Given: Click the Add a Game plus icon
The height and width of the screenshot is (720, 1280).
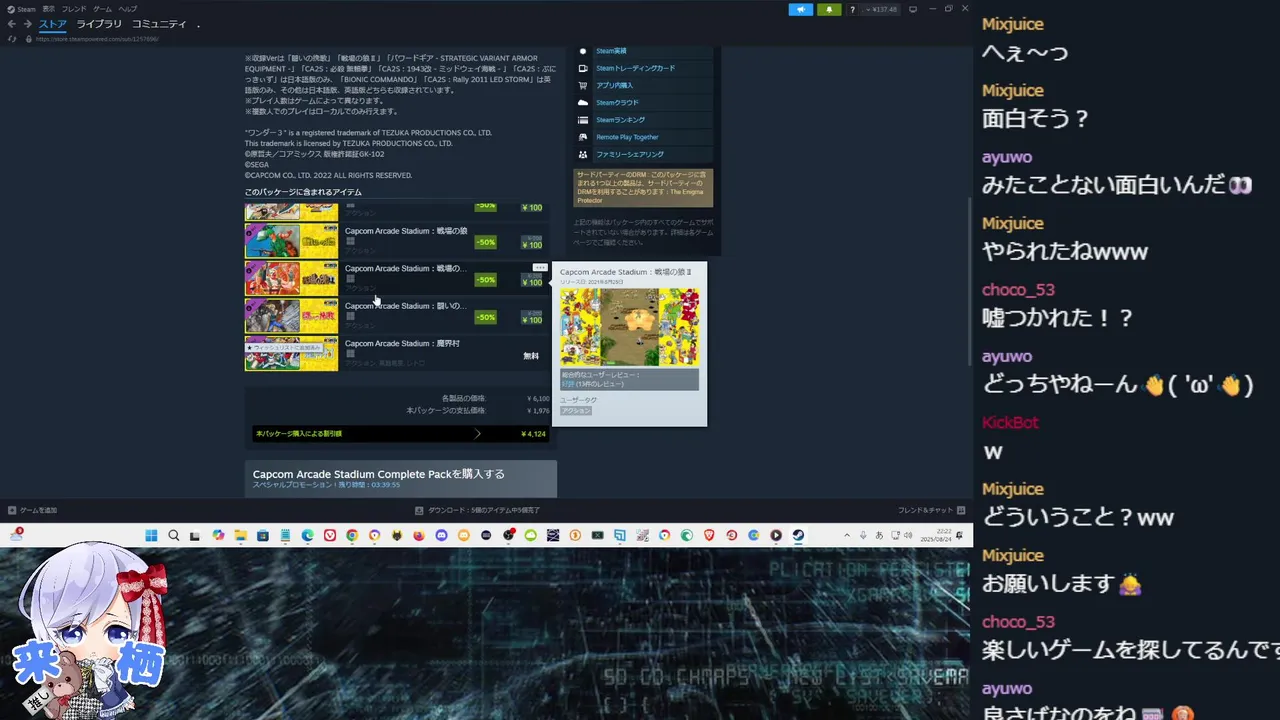Looking at the screenshot, I should tap(12, 510).
